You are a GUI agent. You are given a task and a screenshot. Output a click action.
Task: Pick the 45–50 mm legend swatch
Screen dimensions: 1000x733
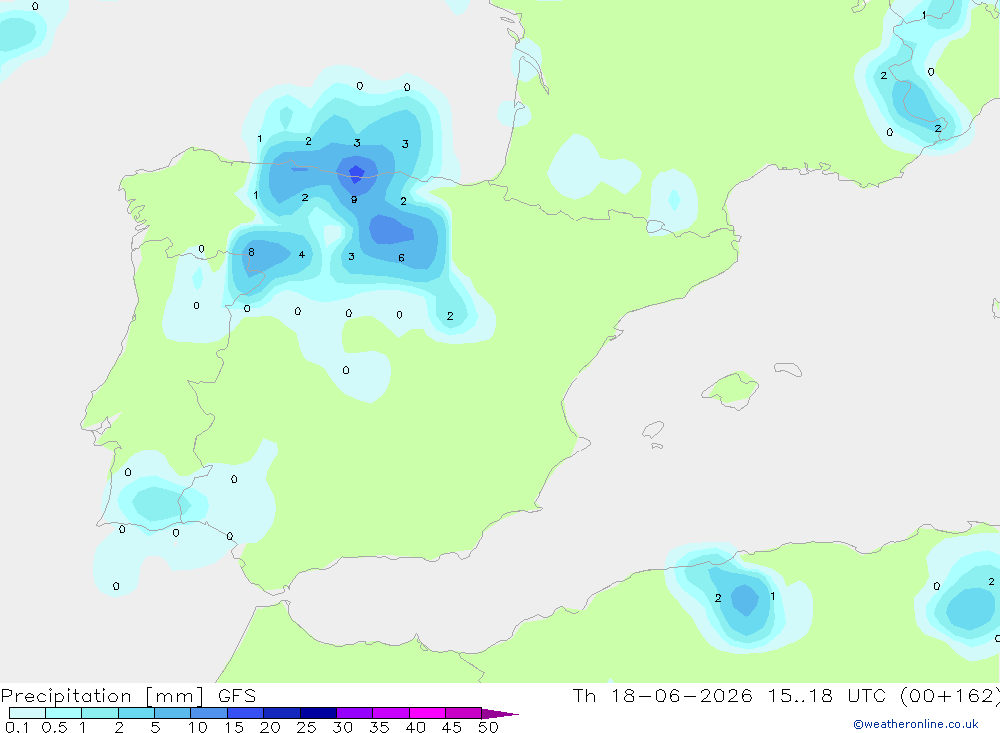[463, 713]
